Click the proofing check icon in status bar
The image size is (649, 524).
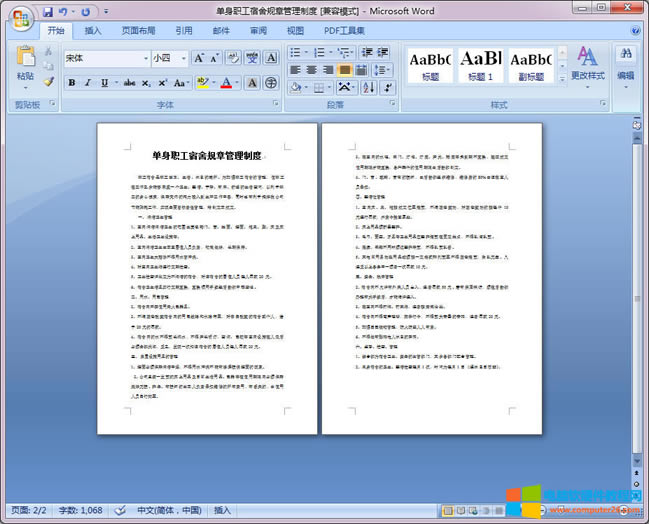(118, 510)
